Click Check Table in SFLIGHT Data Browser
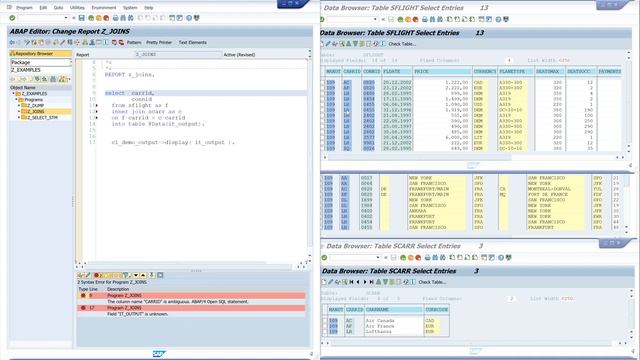 click(x=402, y=44)
